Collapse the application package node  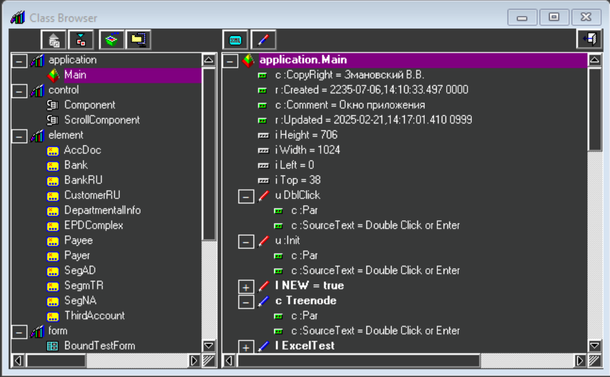click(x=19, y=61)
